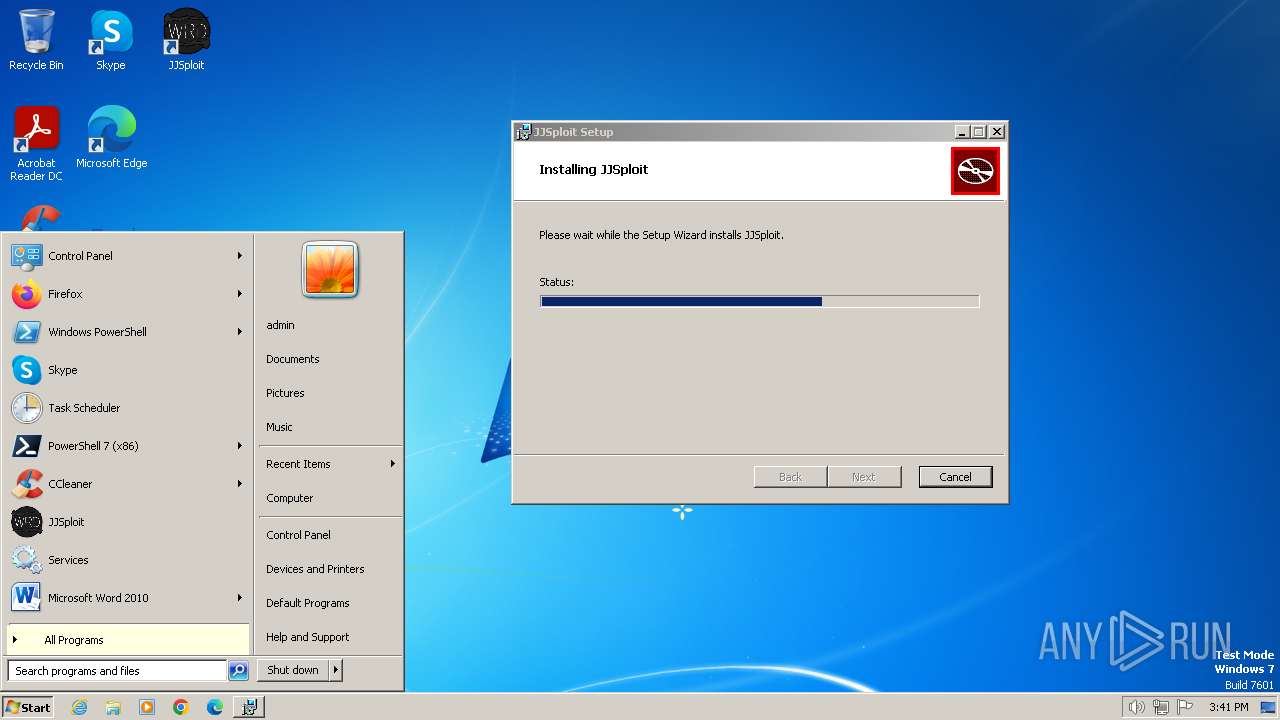Open Control Panel in the right Start menu column

click(x=298, y=535)
